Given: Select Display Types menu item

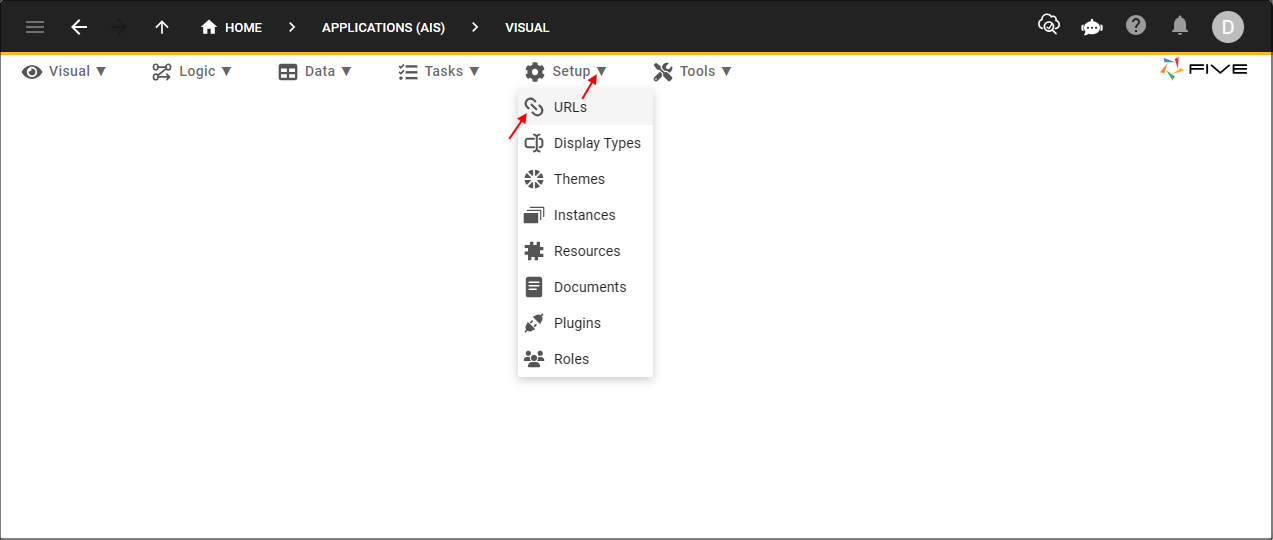Looking at the screenshot, I should click(x=596, y=143).
